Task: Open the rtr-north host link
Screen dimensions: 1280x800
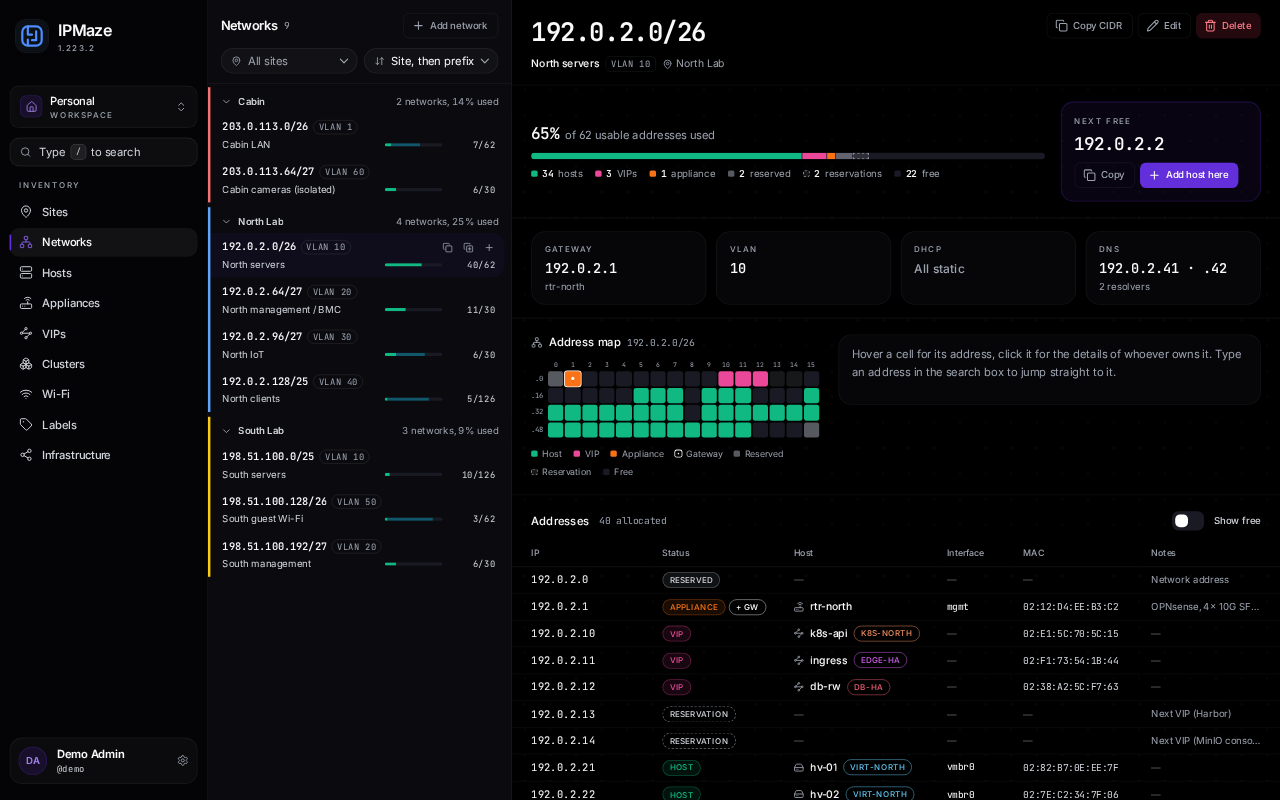Action: [x=831, y=607]
